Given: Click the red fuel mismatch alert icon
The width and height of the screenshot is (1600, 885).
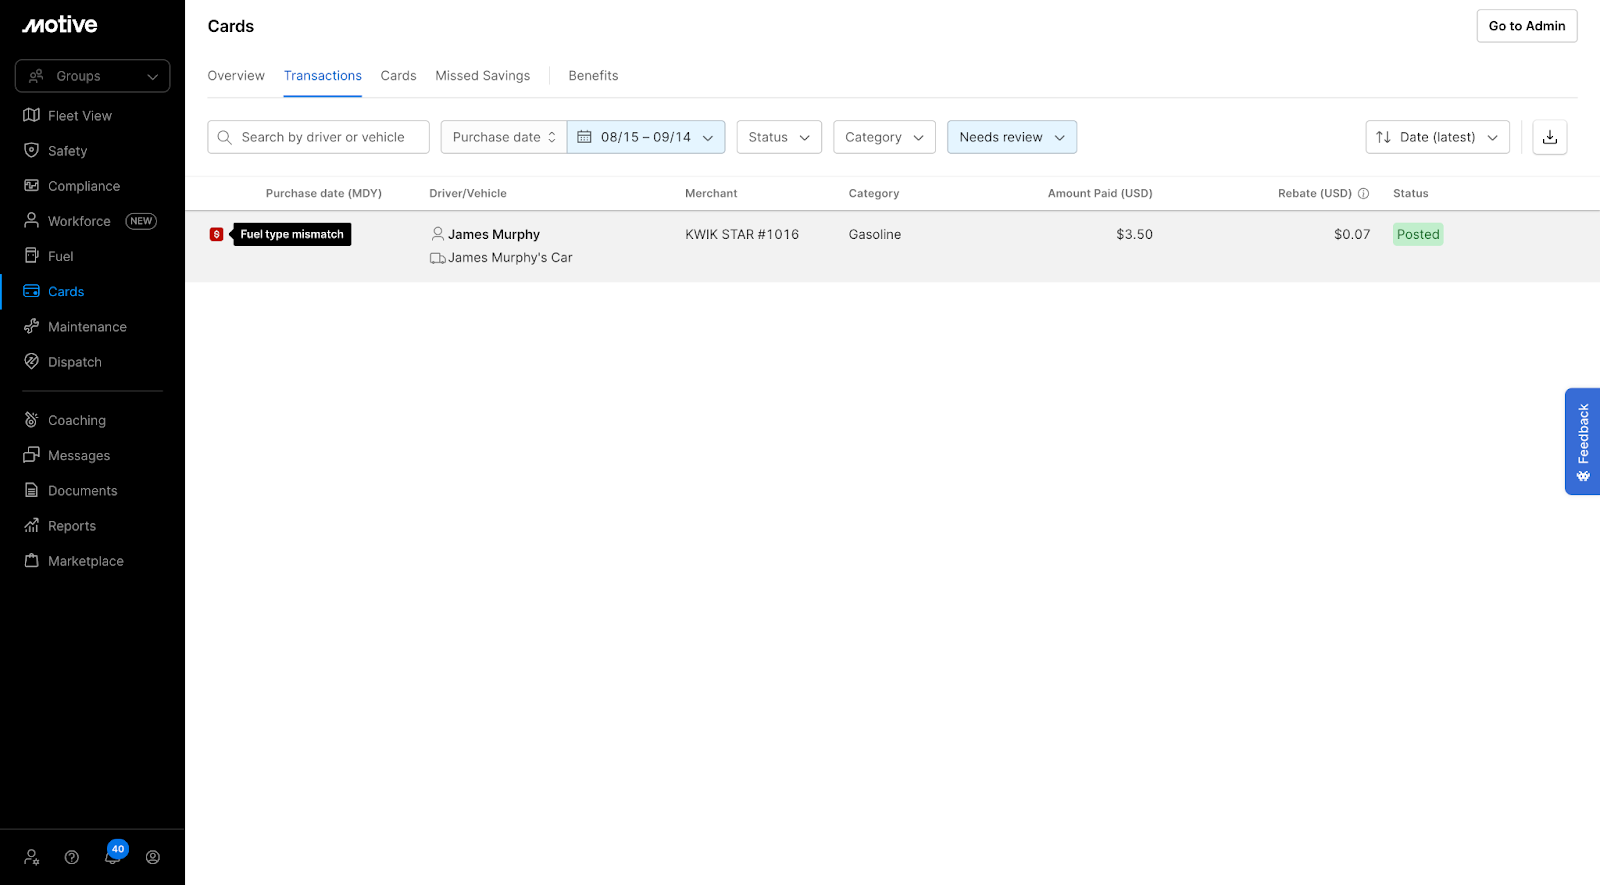Looking at the screenshot, I should tap(216, 234).
